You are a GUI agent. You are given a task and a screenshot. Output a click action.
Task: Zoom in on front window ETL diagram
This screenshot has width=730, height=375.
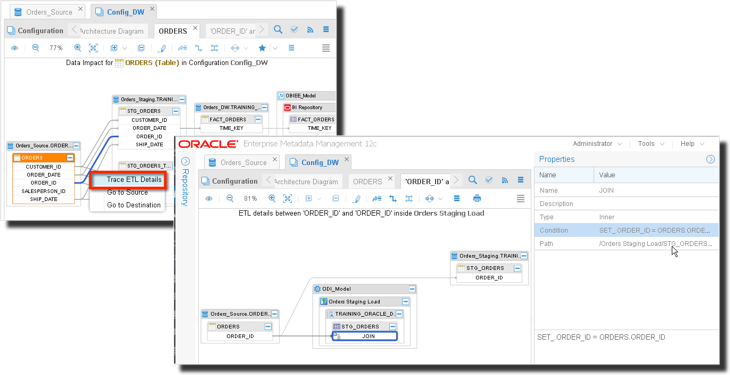pyautogui.click(x=272, y=198)
